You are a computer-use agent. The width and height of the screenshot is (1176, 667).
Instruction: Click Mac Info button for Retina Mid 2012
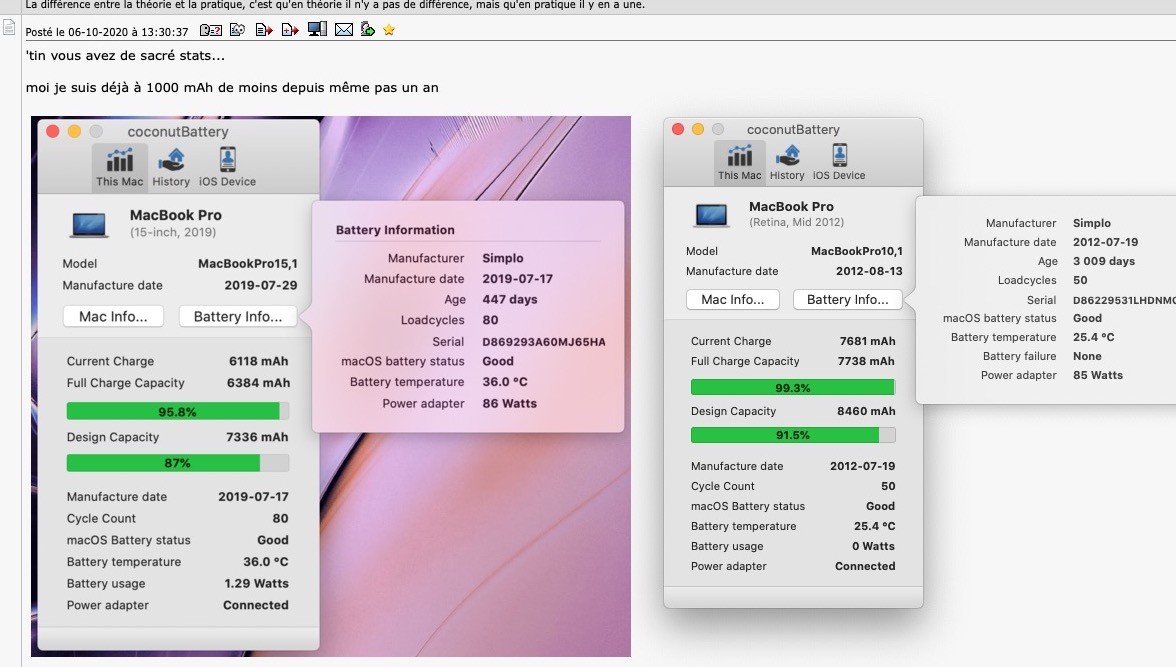coord(732,299)
